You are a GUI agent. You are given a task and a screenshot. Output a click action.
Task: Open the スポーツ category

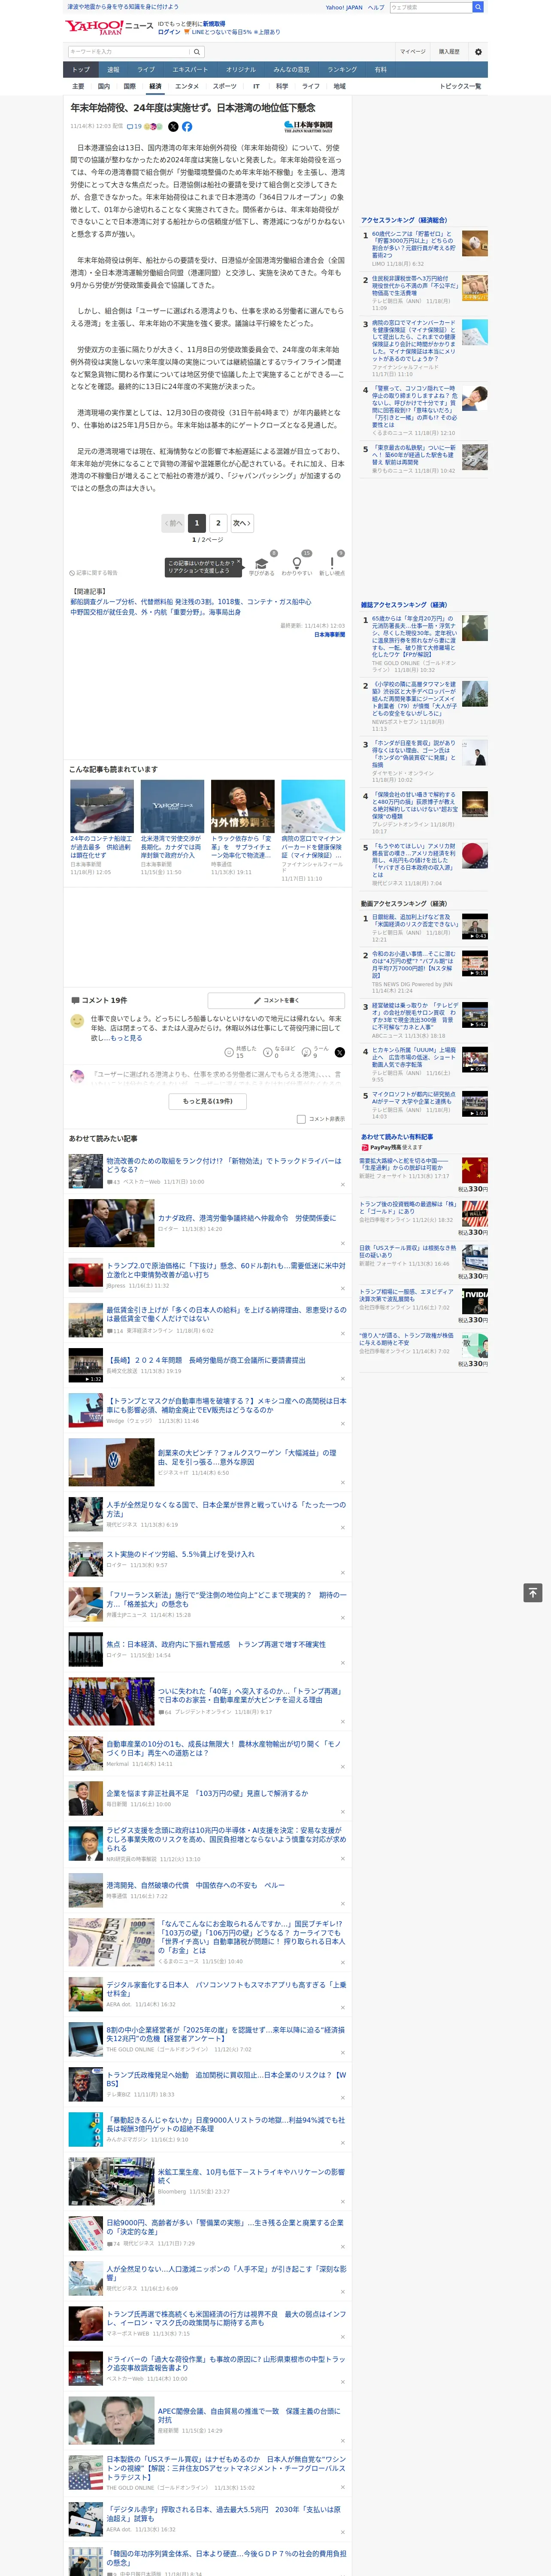[x=225, y=86]
